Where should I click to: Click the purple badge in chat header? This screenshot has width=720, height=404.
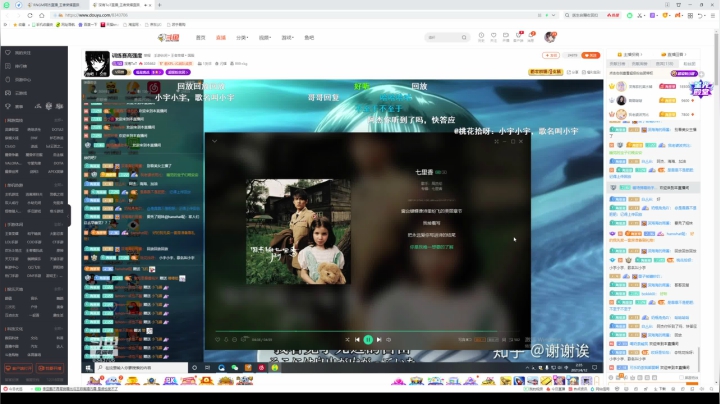coord(684,73)
